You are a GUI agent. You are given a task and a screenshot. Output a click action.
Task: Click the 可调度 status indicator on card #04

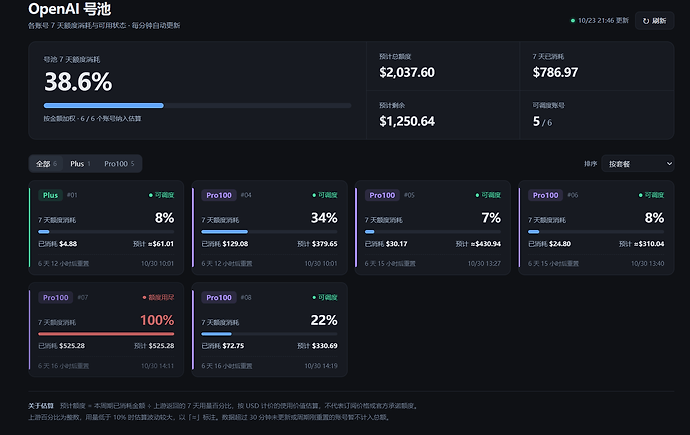[x=325, y=195]
